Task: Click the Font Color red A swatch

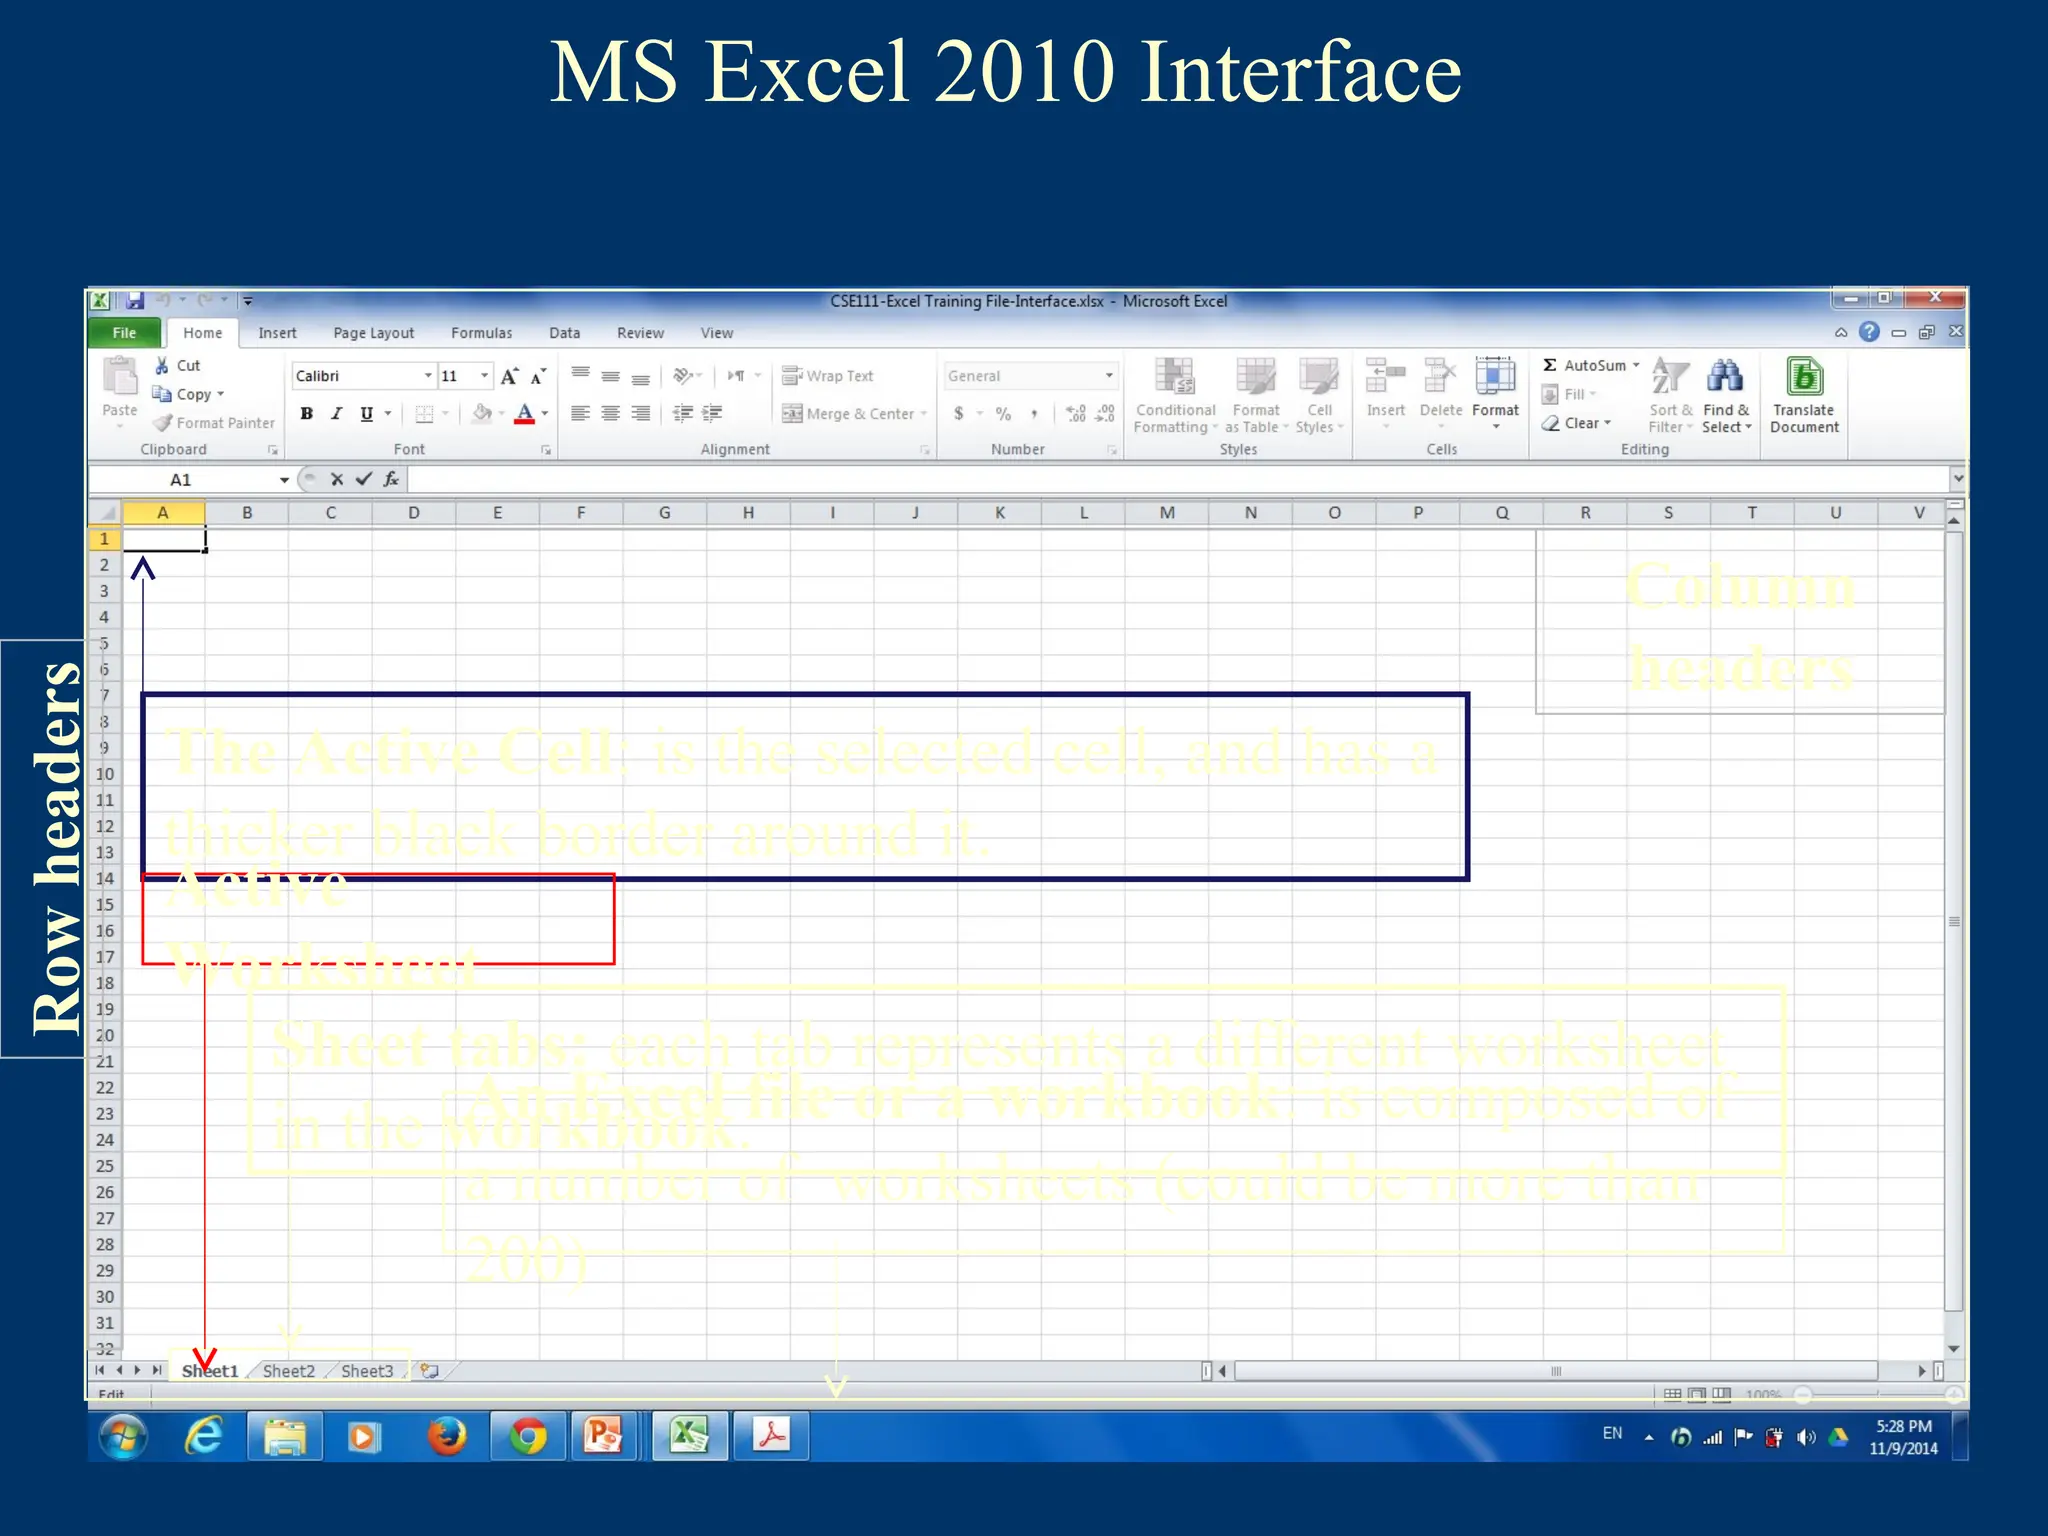Action: (524, 414)
